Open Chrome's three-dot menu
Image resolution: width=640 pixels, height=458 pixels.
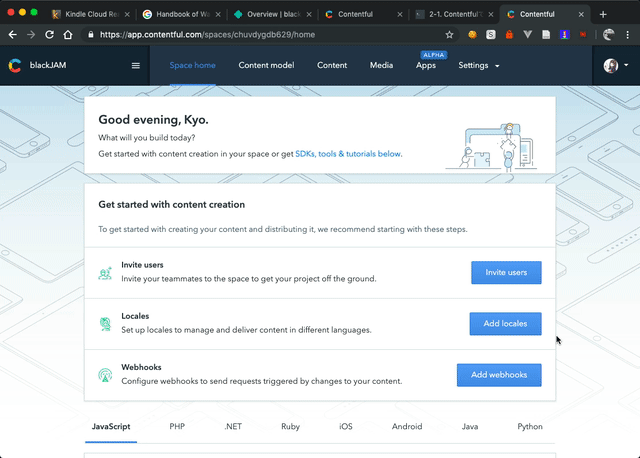tap(628, 35)
